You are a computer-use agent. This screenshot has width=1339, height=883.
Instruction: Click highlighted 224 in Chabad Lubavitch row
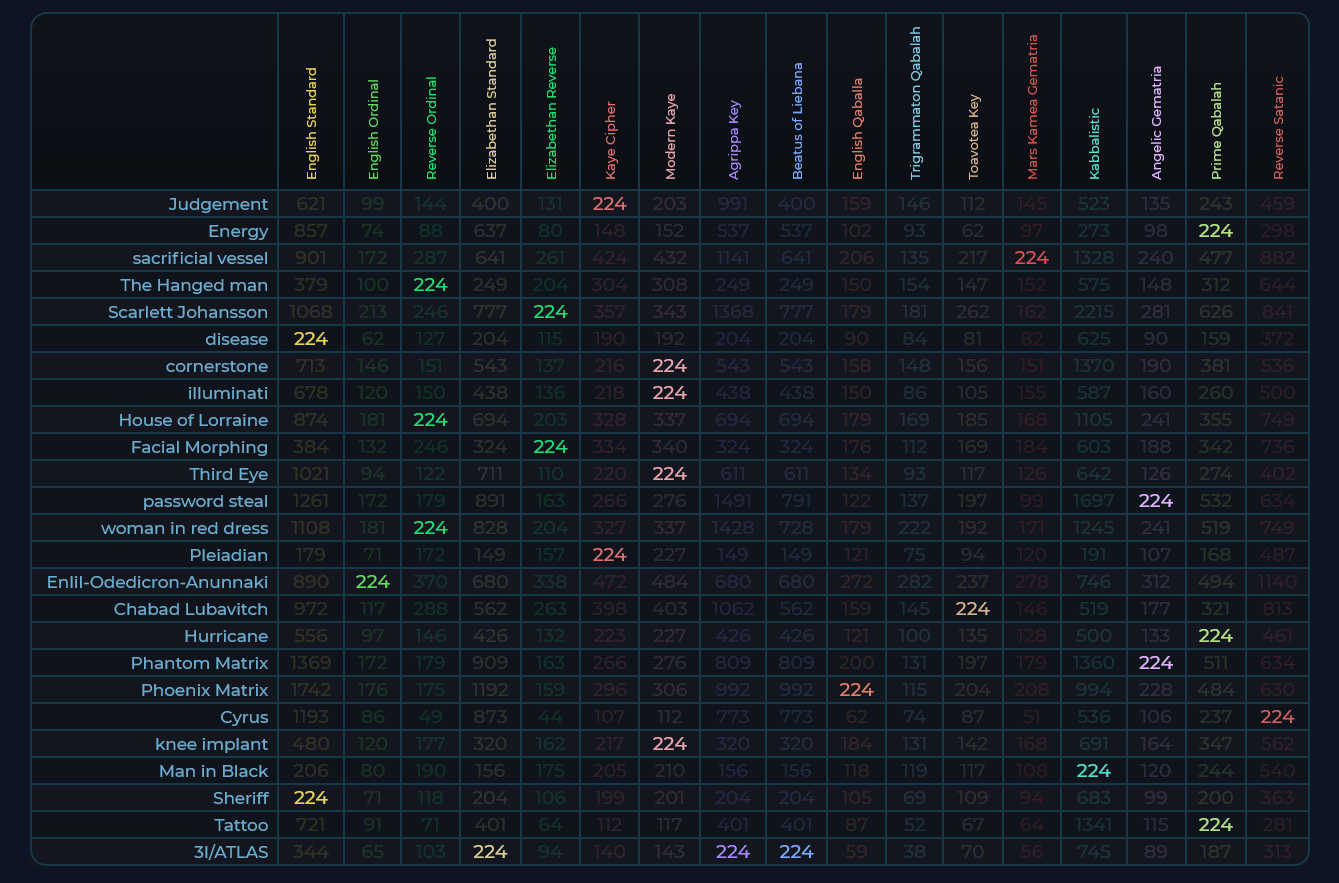click(x=973, y=609)
